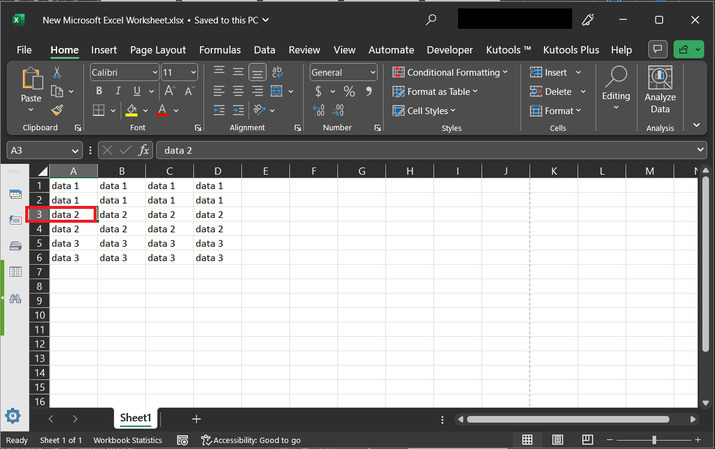This screenshot has width=715, height=449.
Task: Switch to the Formulas ribbon tab
Action: [219, 50]
